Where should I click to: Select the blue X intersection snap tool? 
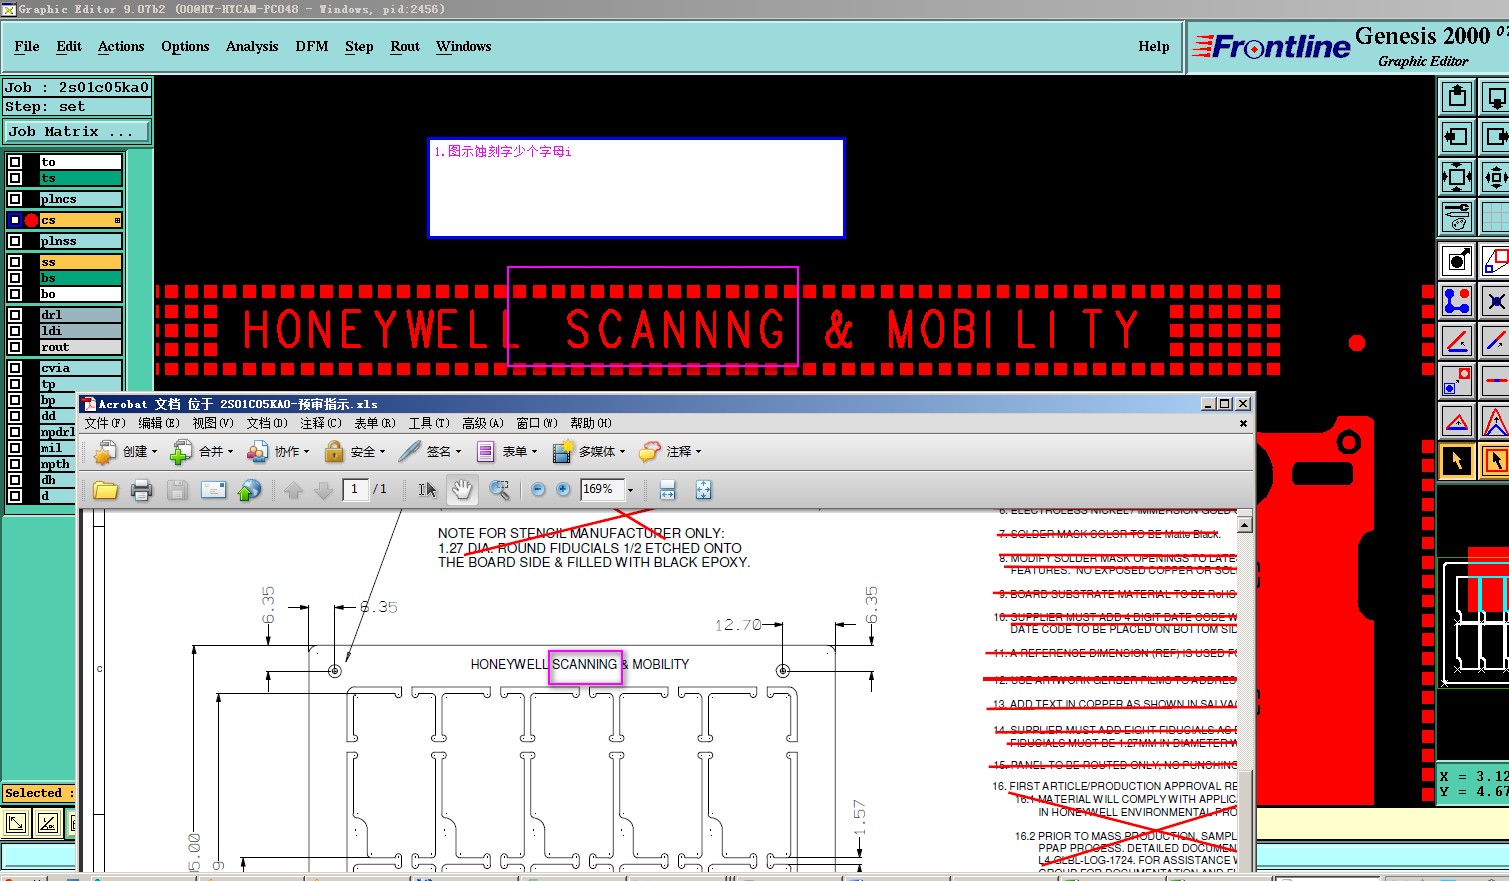[x=1494, y=301]
